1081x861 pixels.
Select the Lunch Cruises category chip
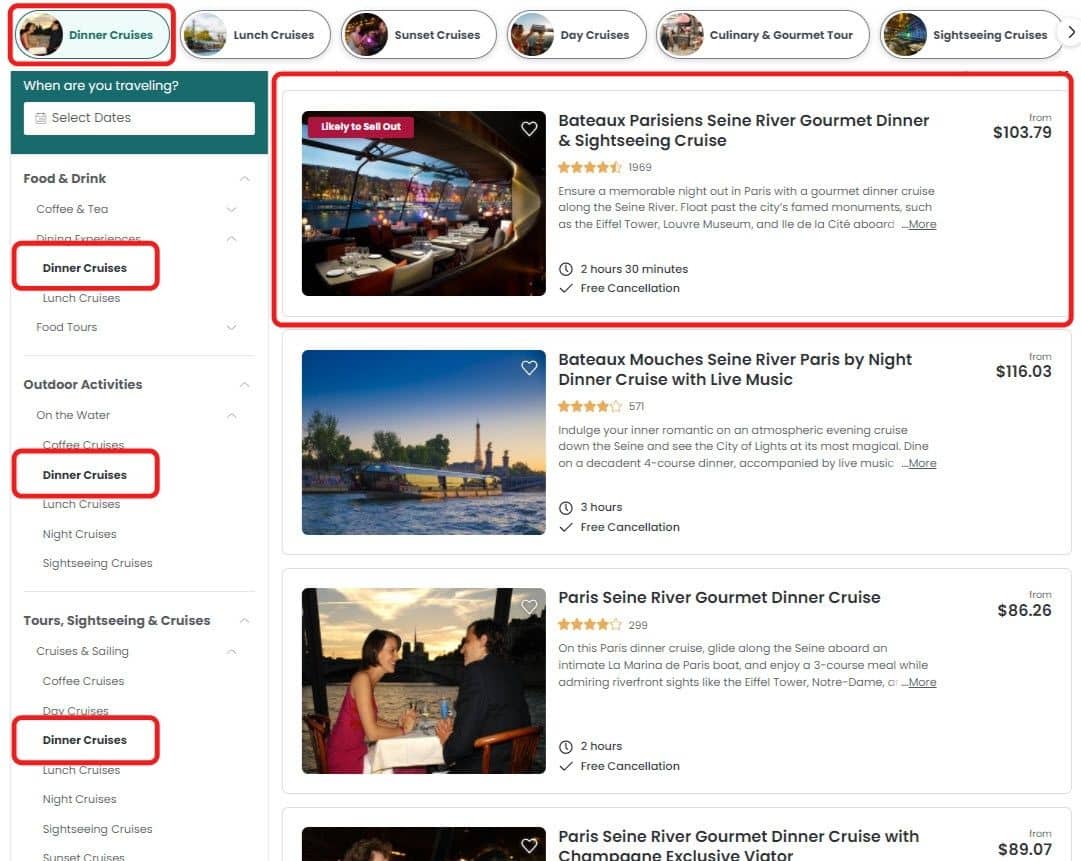pyautogui.click(x=255, y=34)
